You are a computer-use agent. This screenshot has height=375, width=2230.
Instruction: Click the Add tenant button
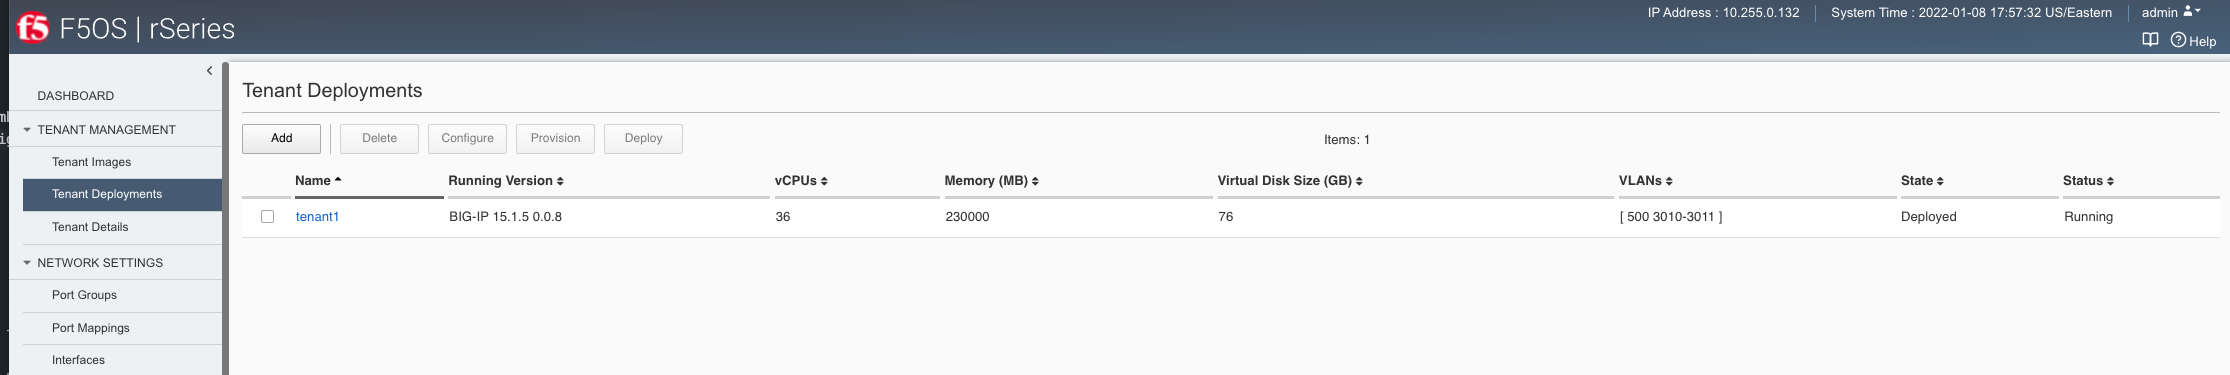(x=281, y=138)
